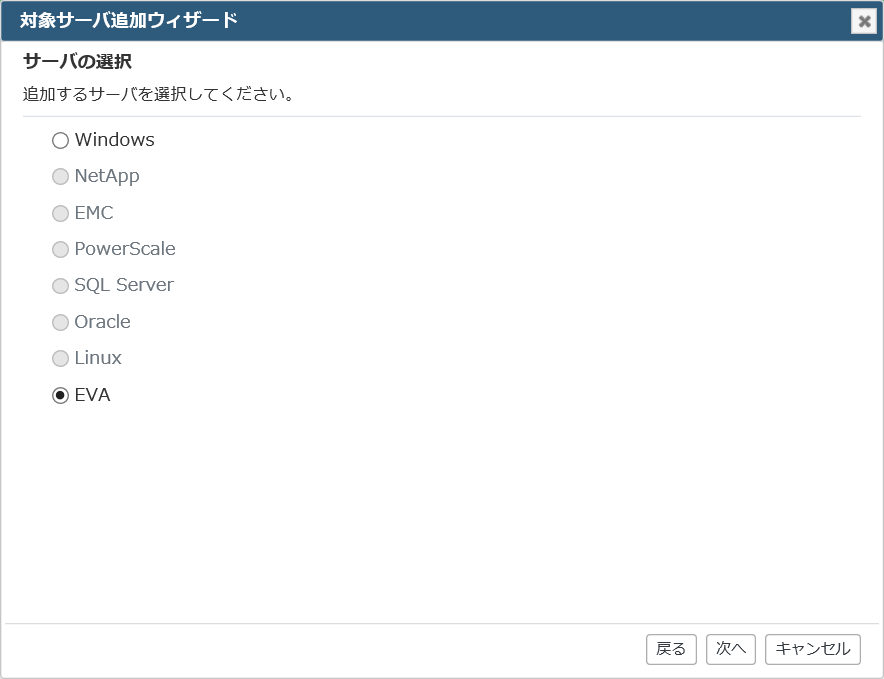
Task: Click the 'SQL Server' text label
Action: (124, 285)
